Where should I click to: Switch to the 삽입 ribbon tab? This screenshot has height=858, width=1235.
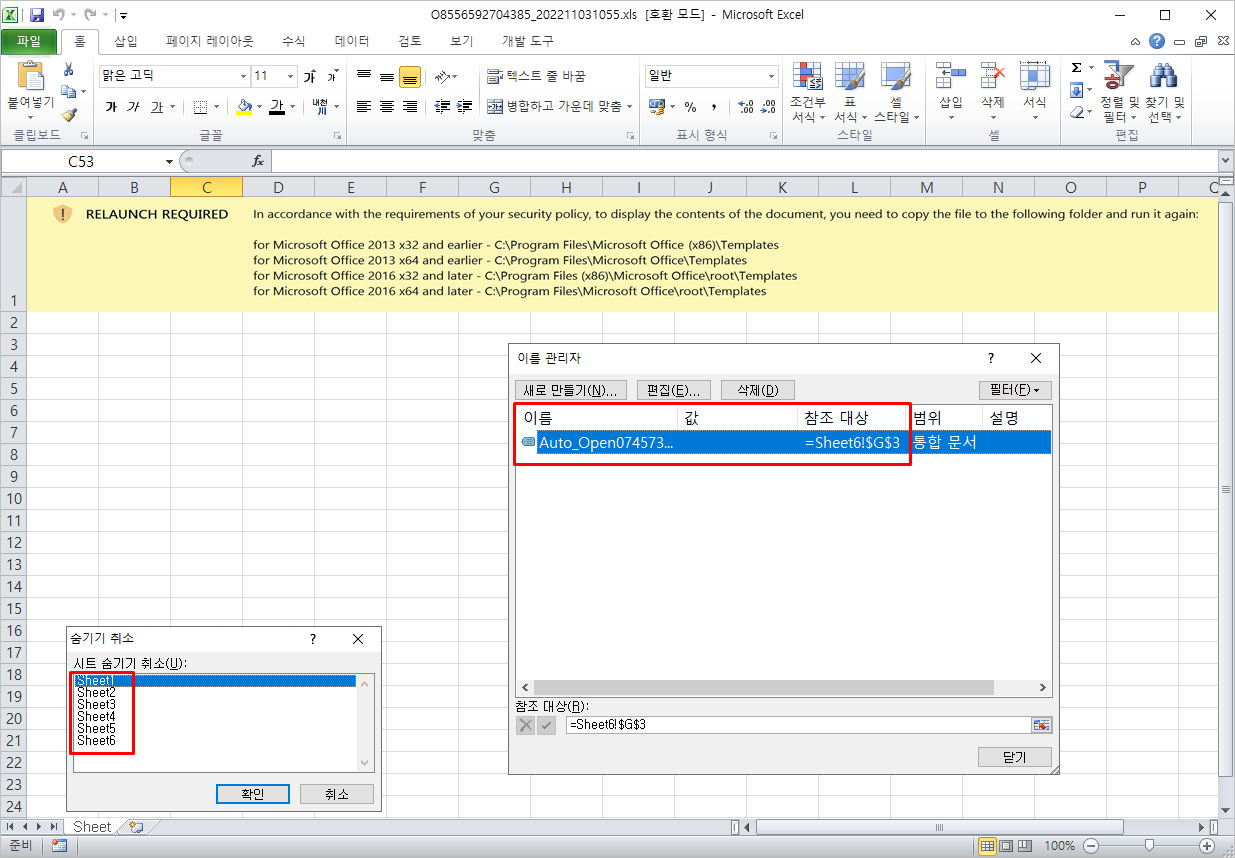pos(126,41)
